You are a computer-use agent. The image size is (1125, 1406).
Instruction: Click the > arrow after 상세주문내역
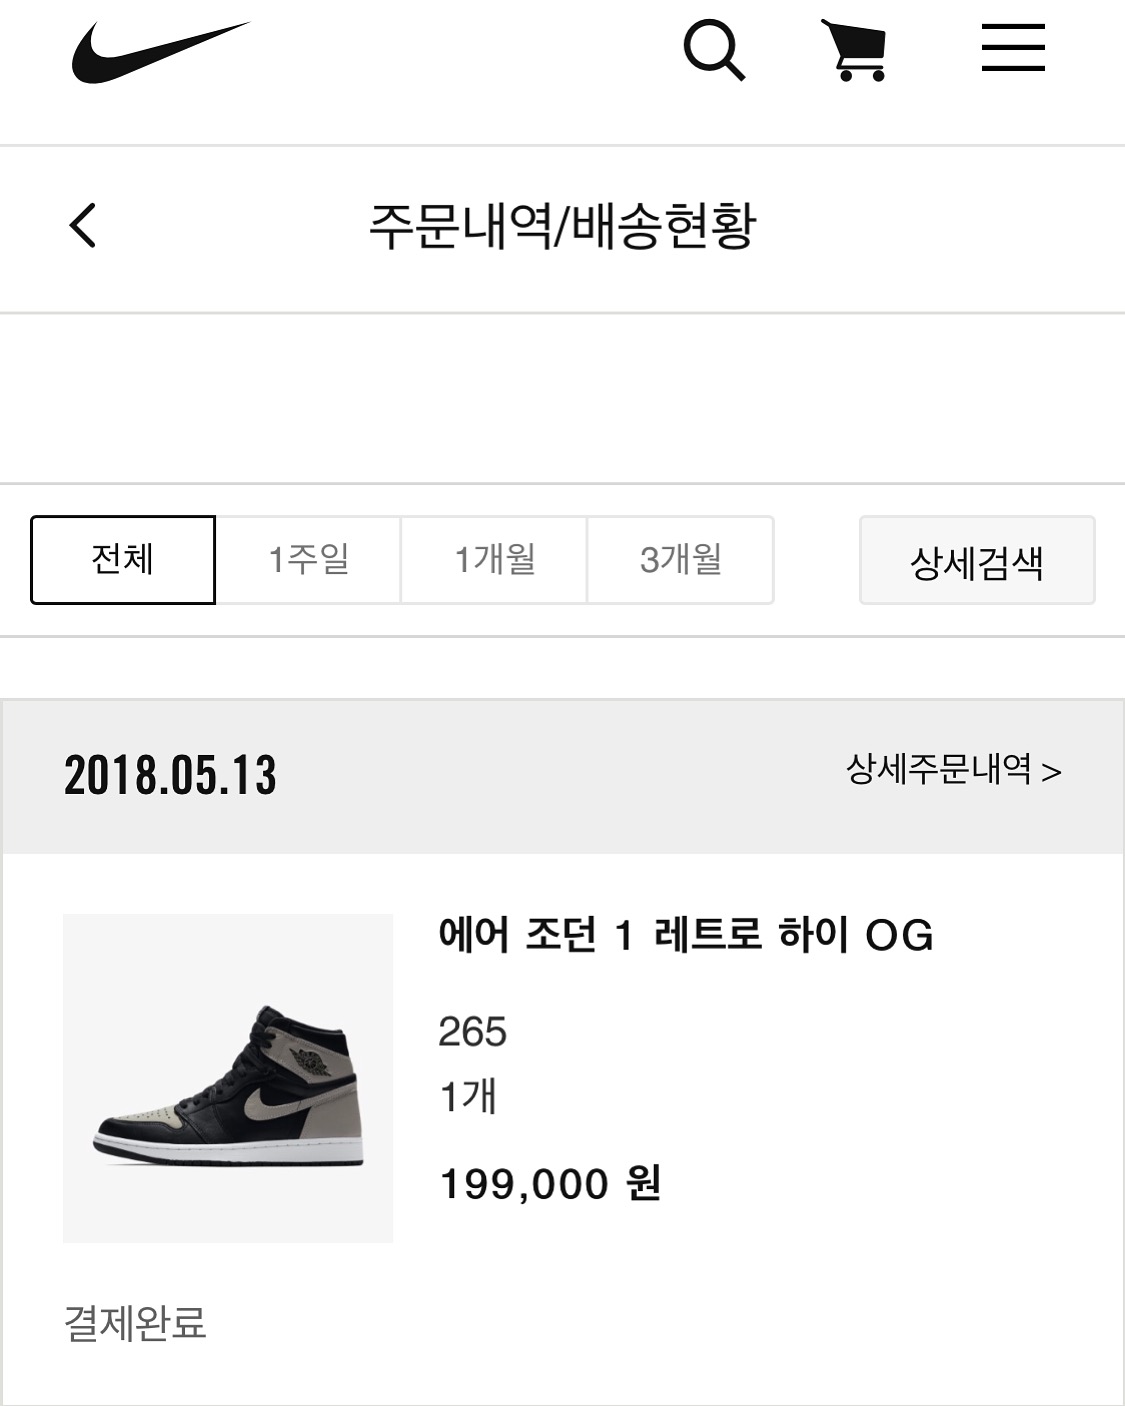pyautogui.click(x=1051, y=772)
